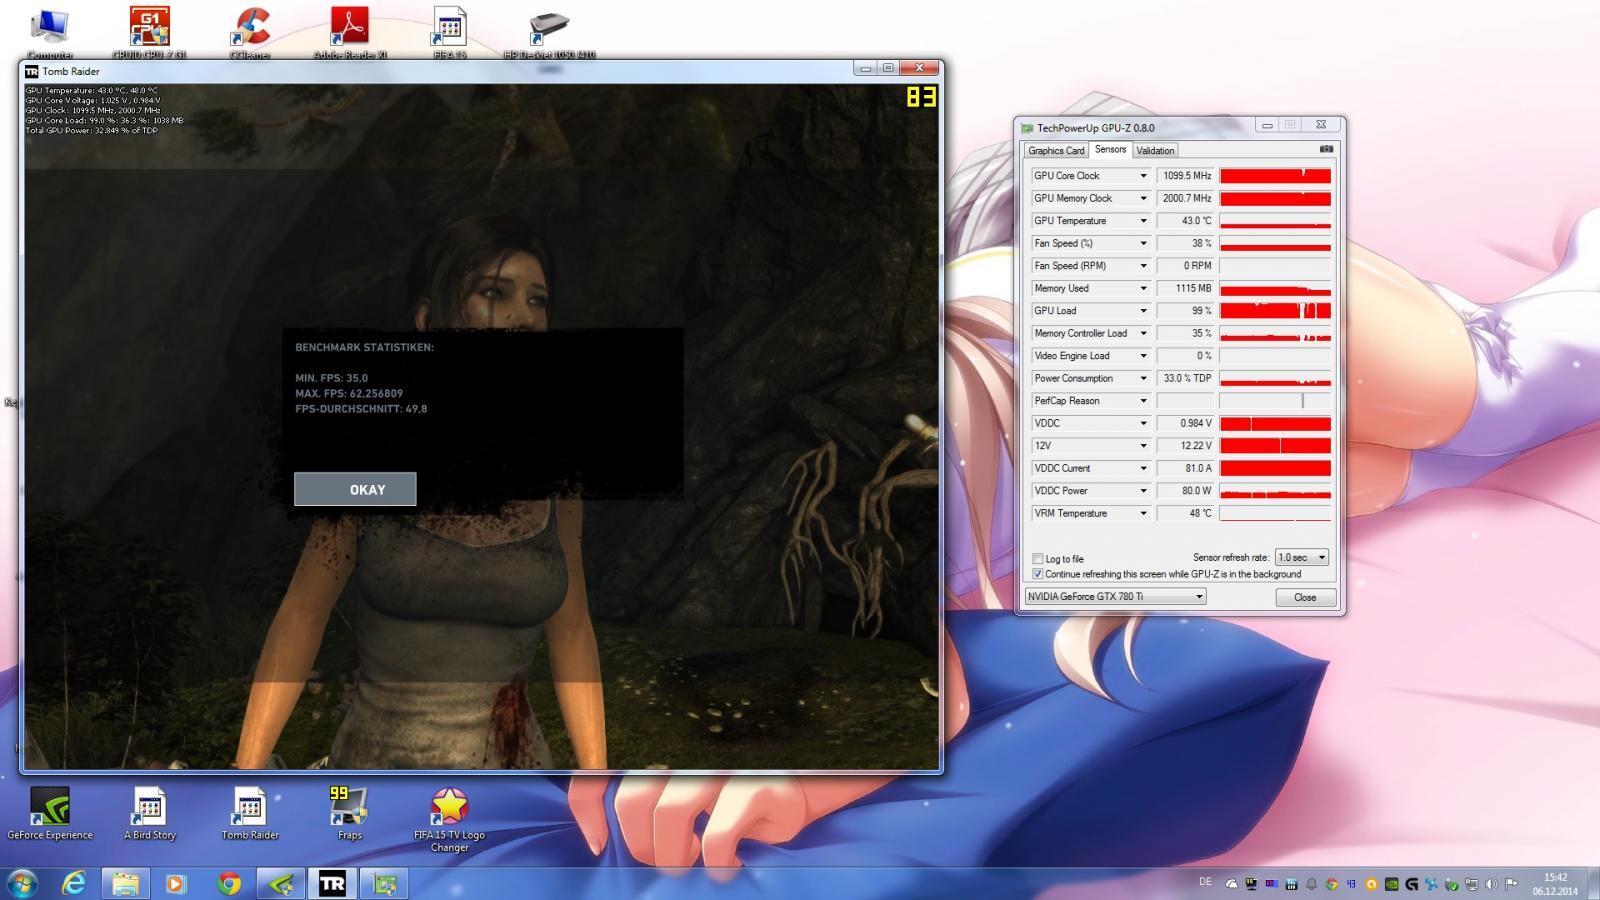1600x900 pixels.
Task: Open NVIDIA GeForce GTX 780 Ti selector
Action: point(1115,596)
